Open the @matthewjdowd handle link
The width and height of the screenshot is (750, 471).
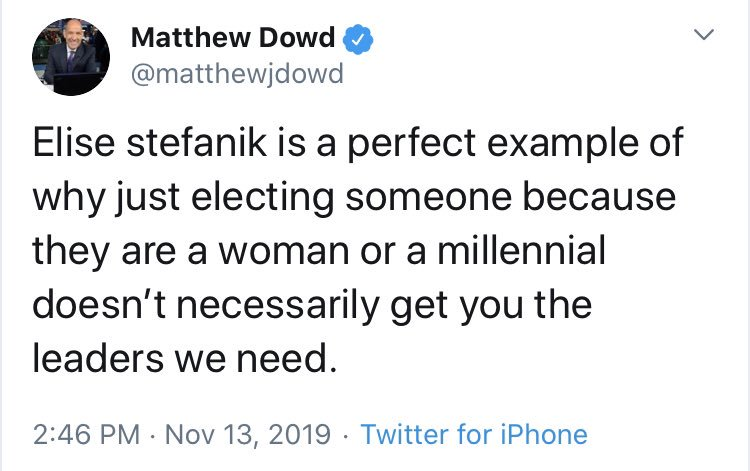(x=236, y=74)
